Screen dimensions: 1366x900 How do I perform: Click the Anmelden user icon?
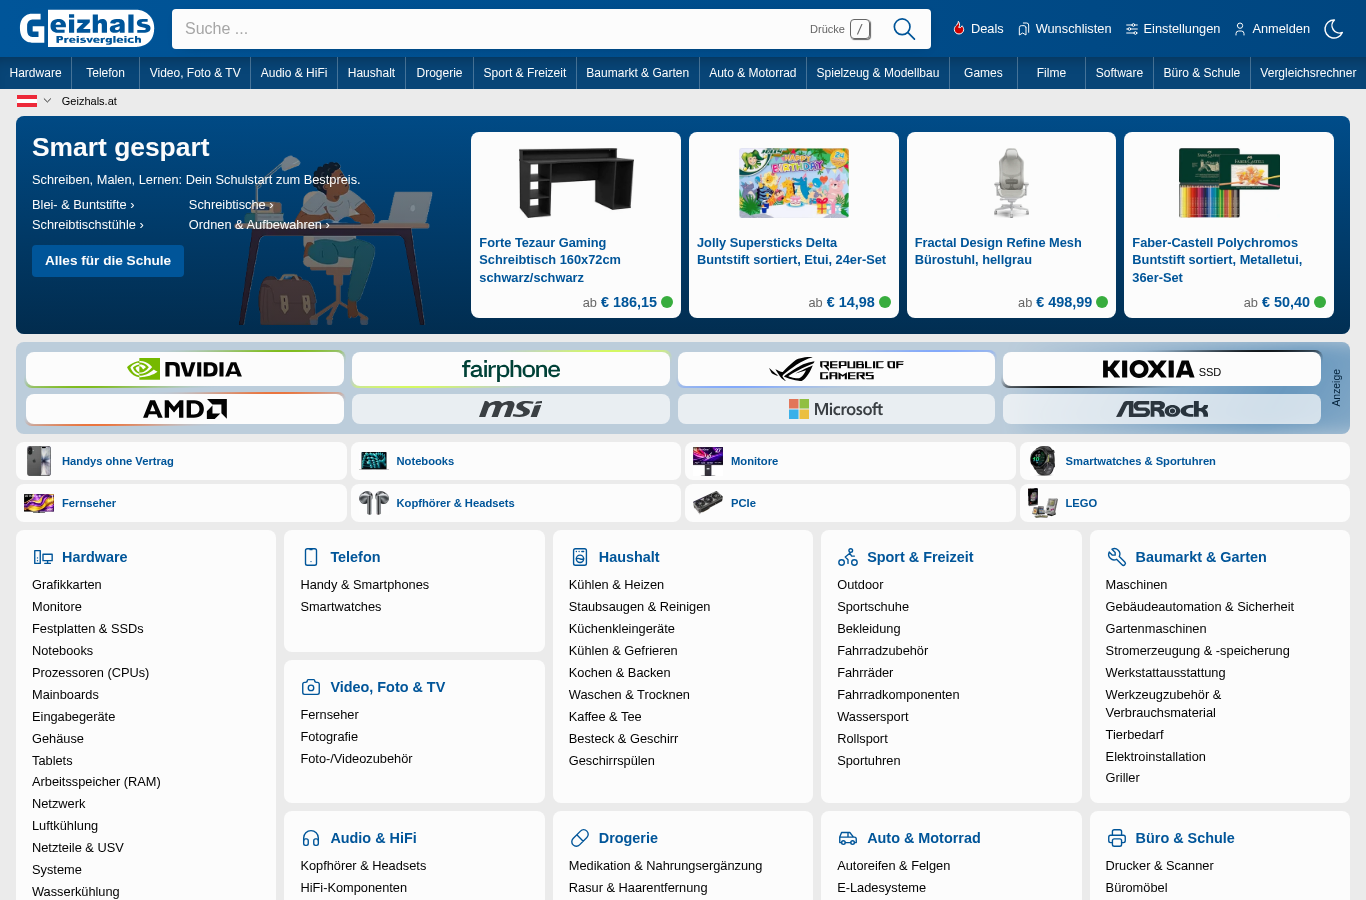1240,29
